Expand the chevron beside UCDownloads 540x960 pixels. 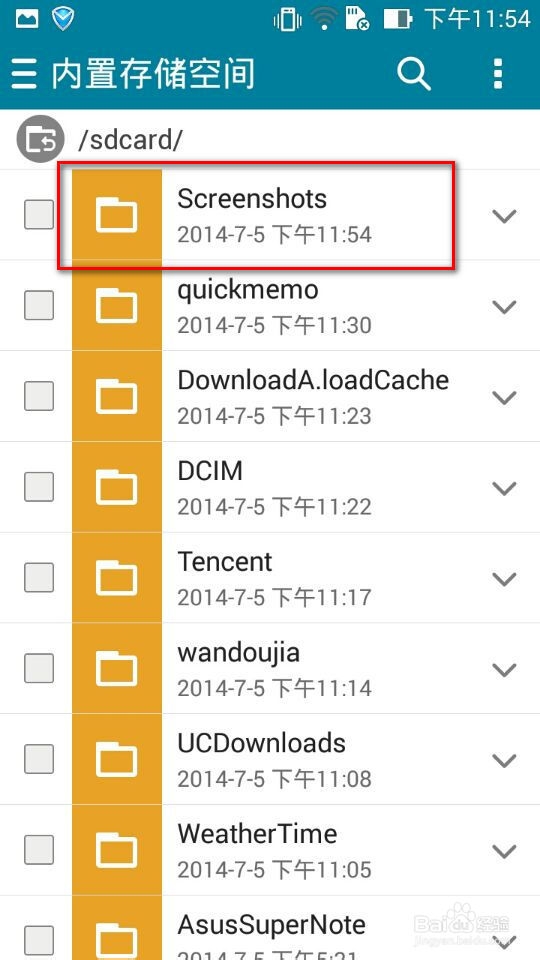coord(504,760)
